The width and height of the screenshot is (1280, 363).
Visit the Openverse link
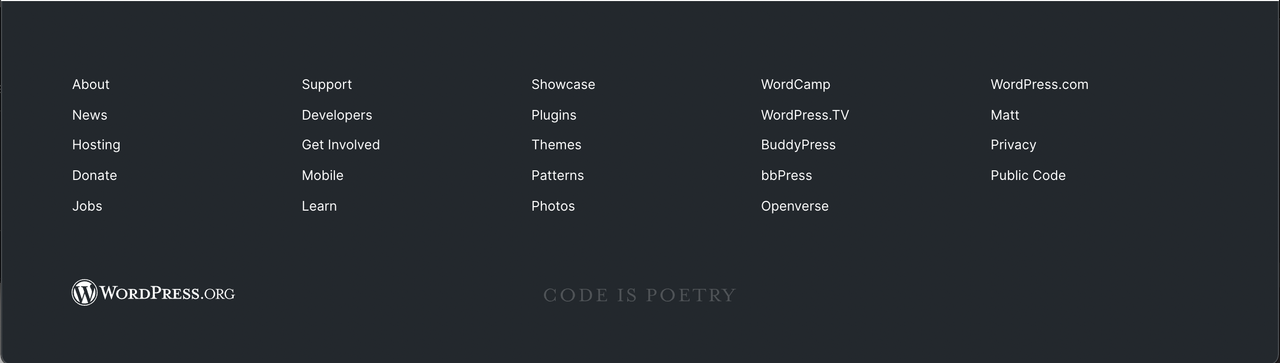[795, 206]
